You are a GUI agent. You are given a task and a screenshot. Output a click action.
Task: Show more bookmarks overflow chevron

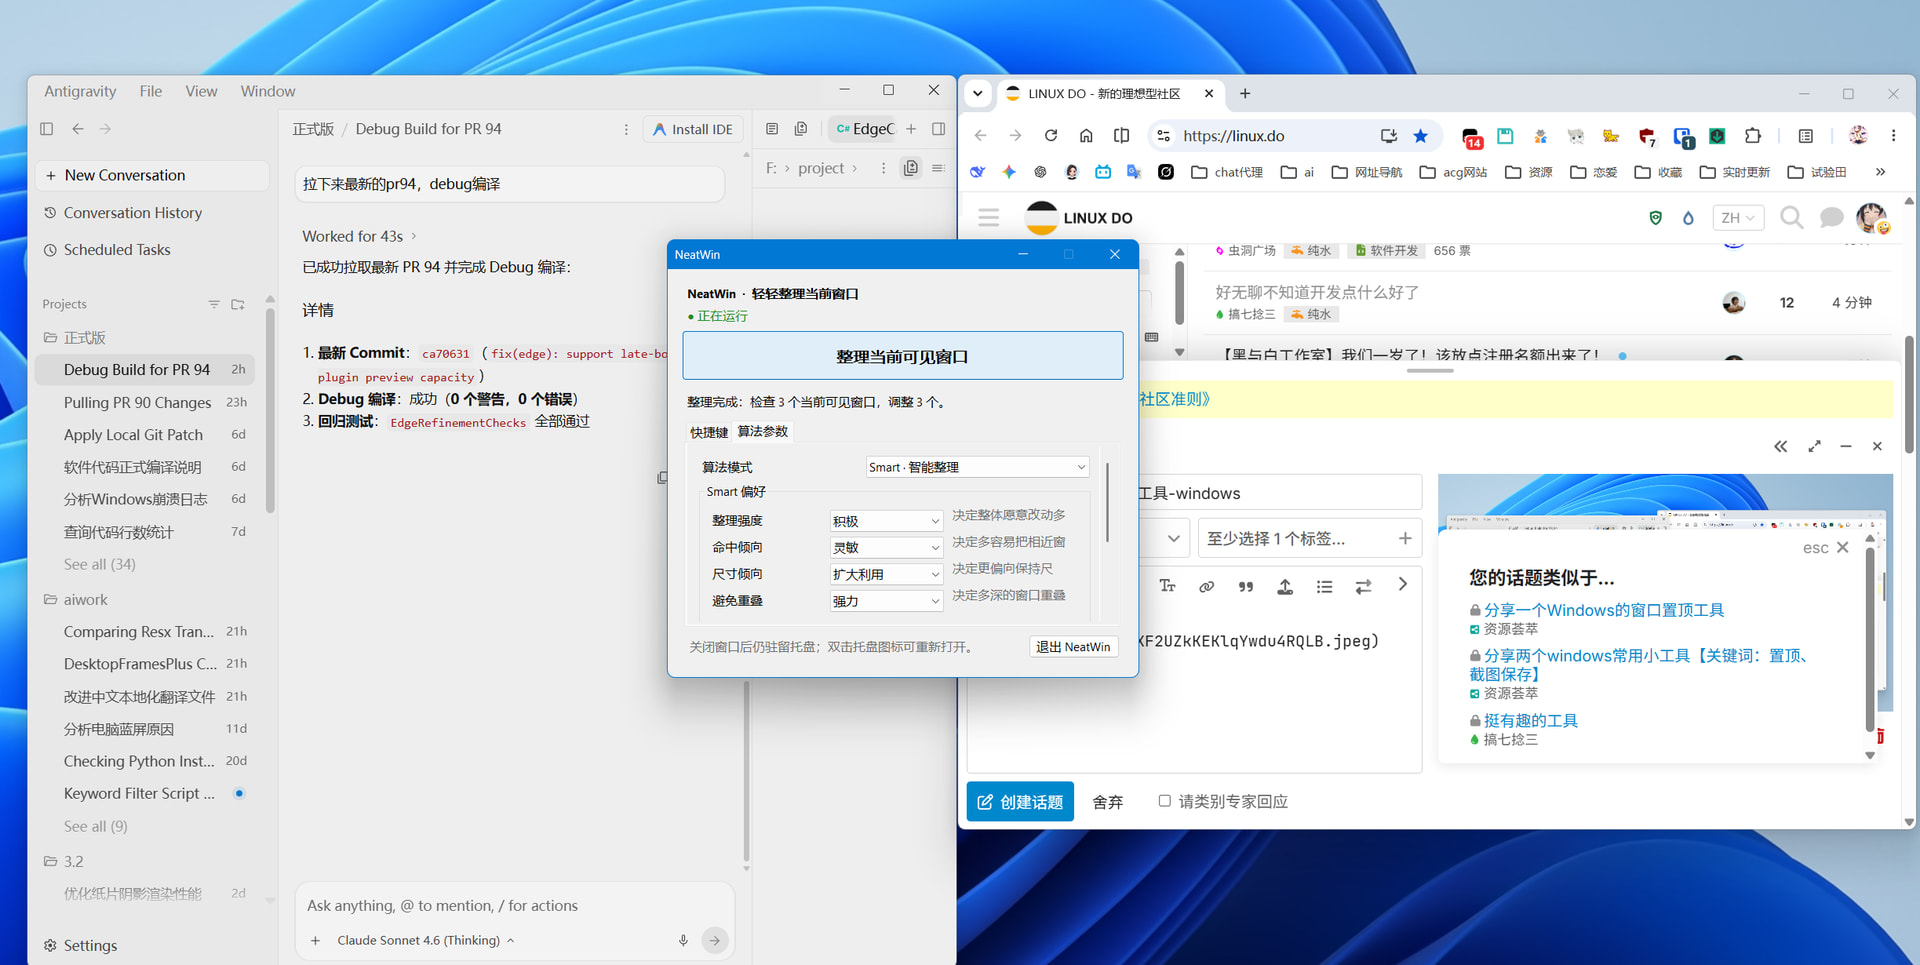click(x=1880, y=172)
